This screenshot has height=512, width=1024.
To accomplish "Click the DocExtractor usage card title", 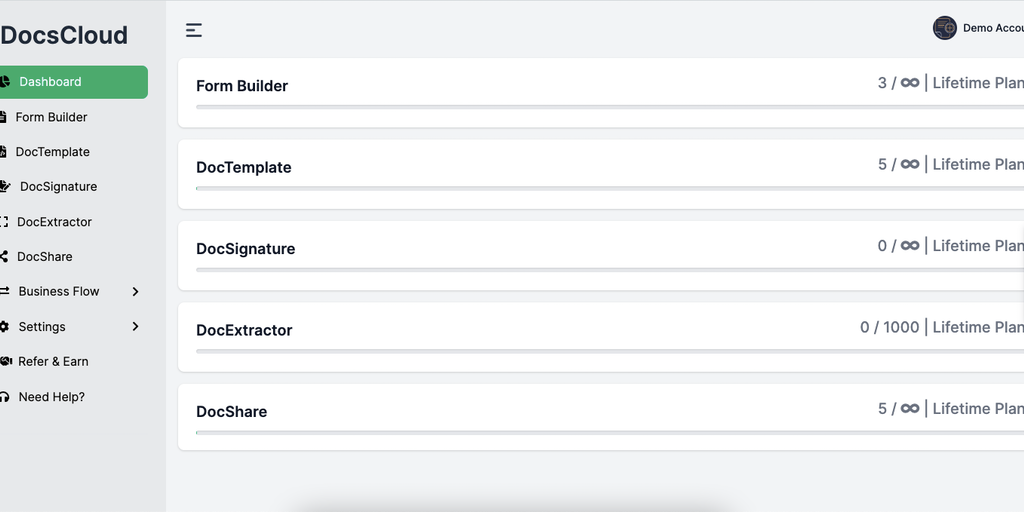I will [244, 330].
